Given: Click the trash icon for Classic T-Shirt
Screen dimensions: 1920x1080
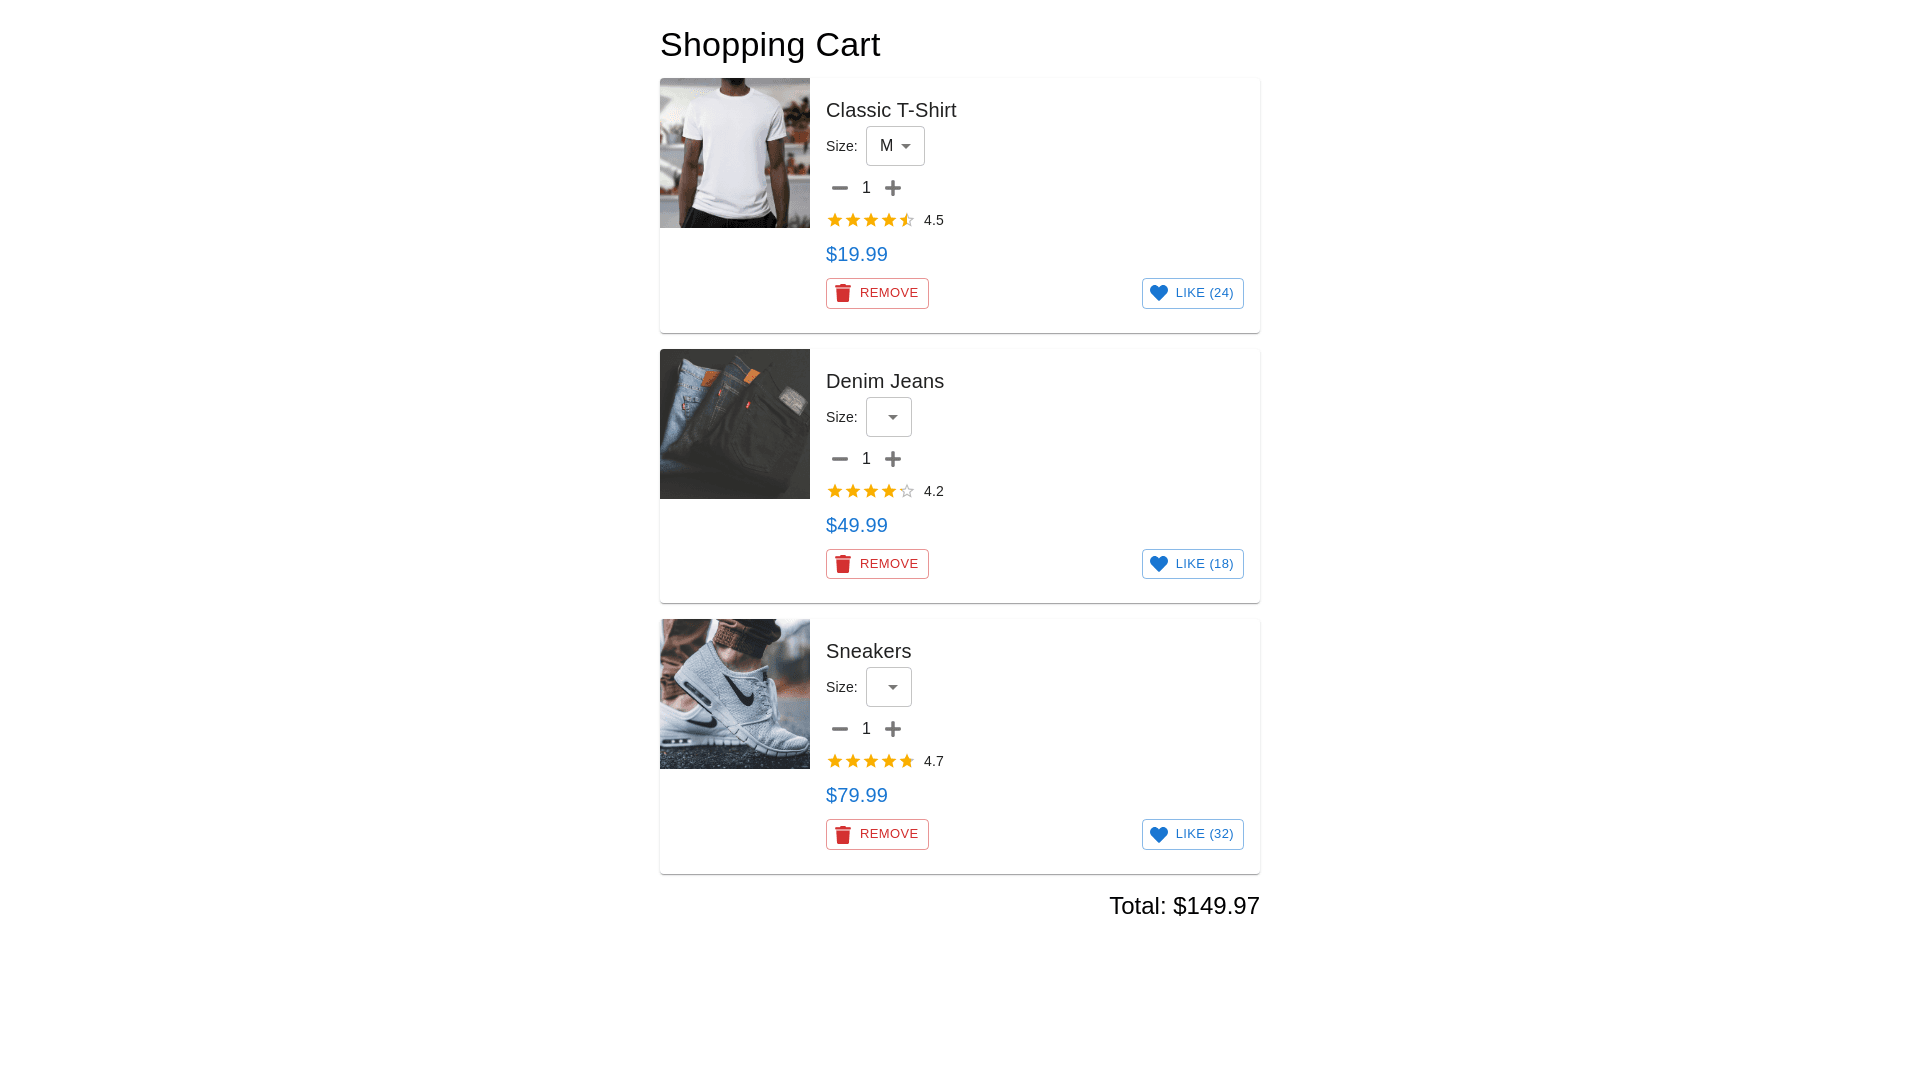Looking at the screenshot, I should 843,293.
